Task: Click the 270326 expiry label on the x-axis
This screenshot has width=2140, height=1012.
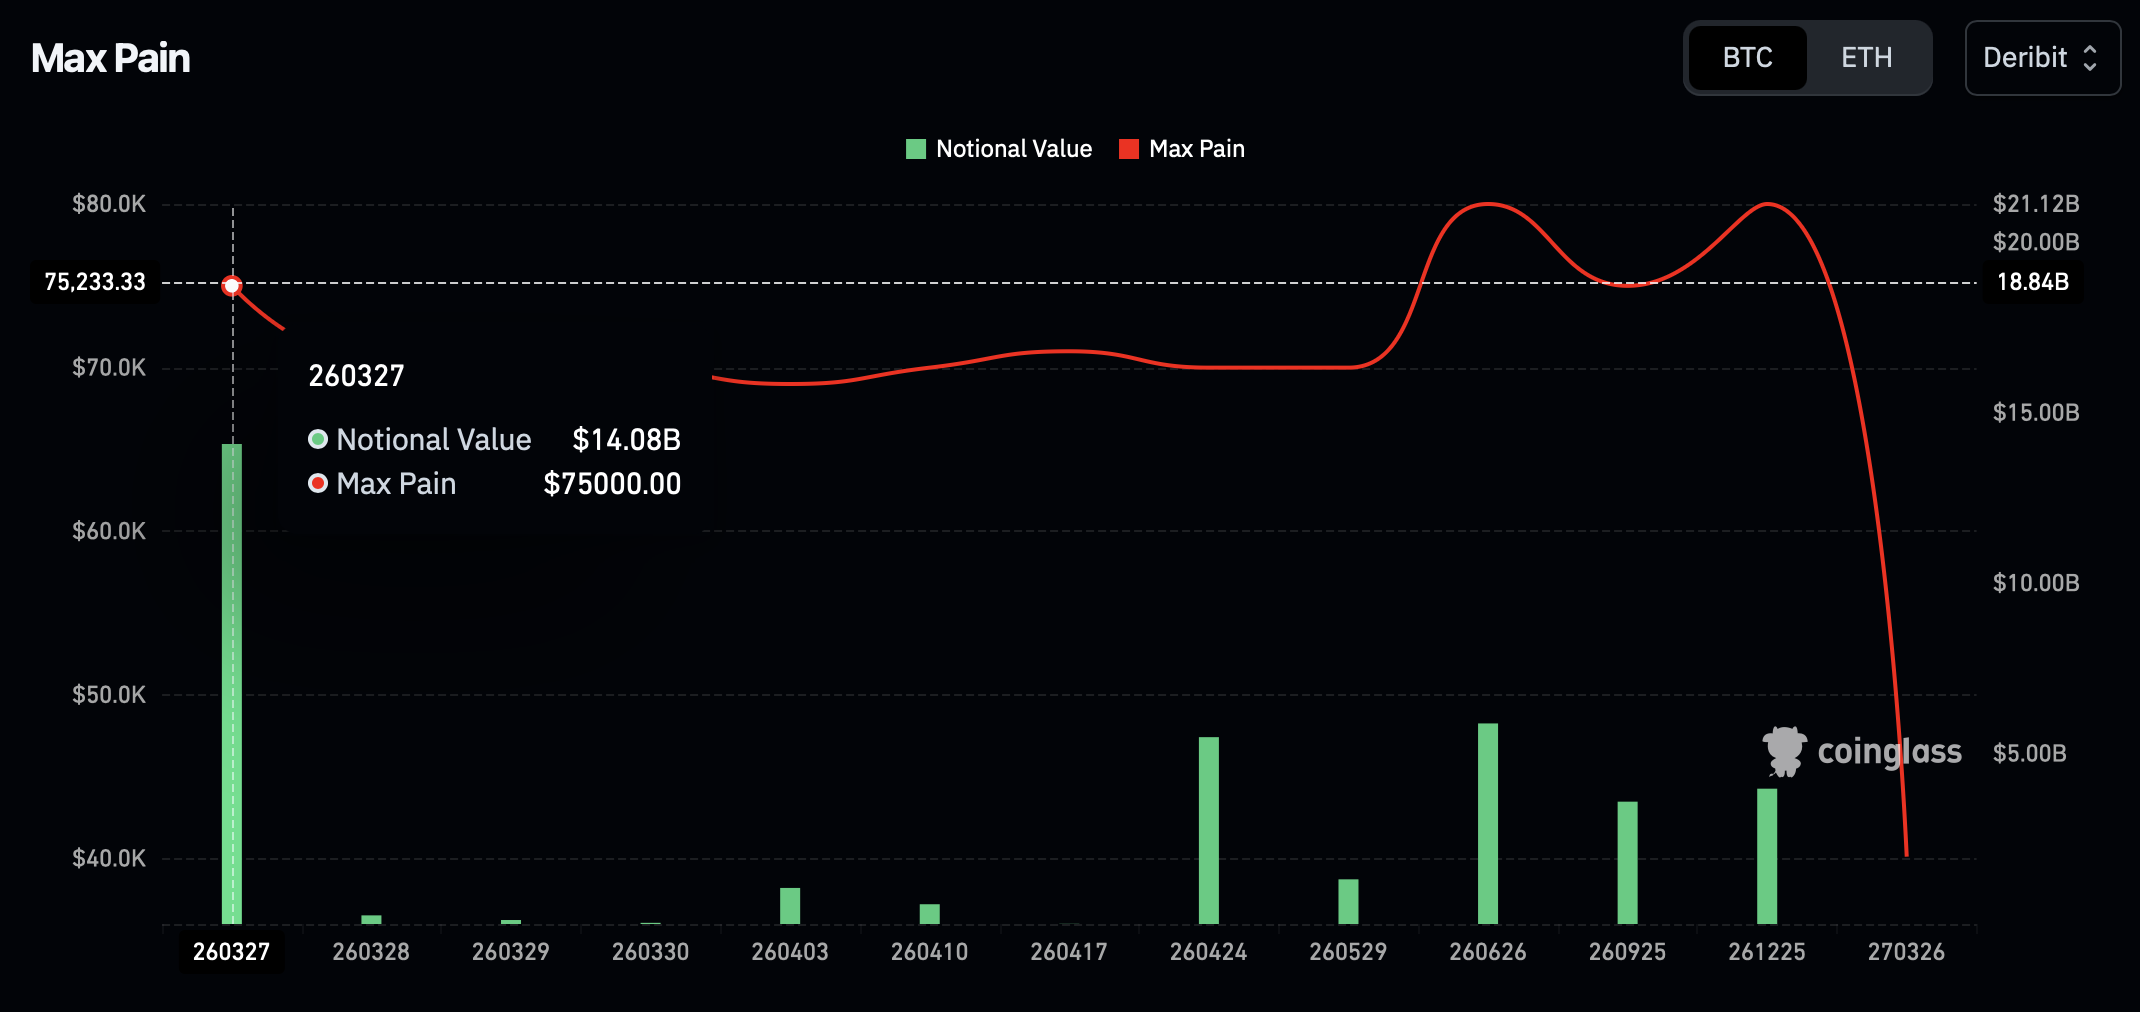Action: pyautogui.click(x=1906, y=952)
